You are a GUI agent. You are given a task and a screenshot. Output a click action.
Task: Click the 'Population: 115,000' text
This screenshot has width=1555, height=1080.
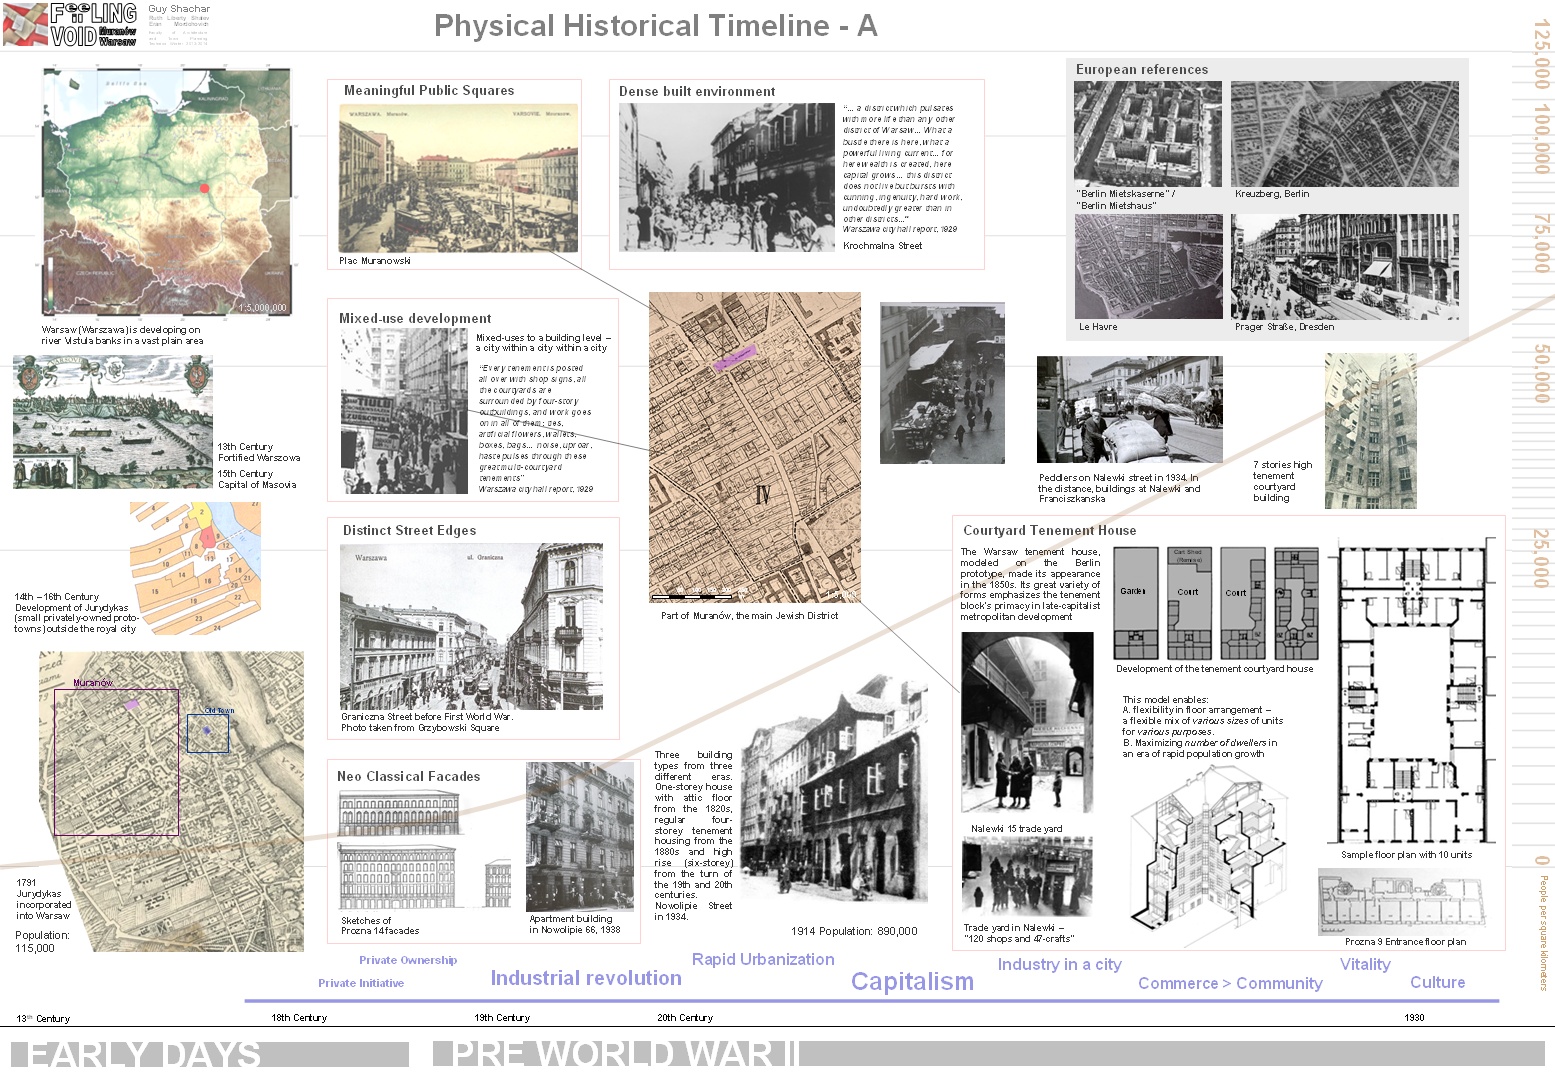pos(42,942)
